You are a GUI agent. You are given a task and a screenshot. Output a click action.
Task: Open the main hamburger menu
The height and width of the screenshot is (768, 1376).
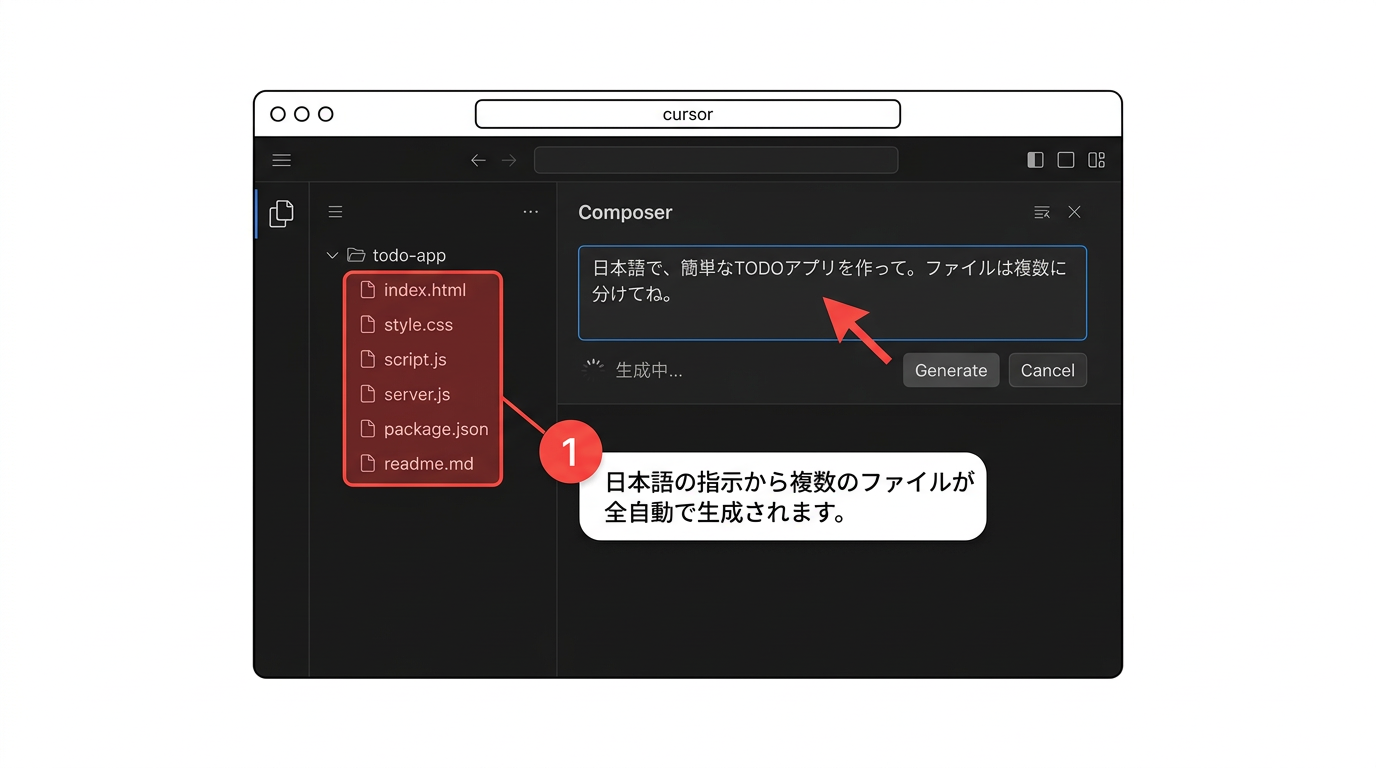pyautogui.click(x=281, y=160)
